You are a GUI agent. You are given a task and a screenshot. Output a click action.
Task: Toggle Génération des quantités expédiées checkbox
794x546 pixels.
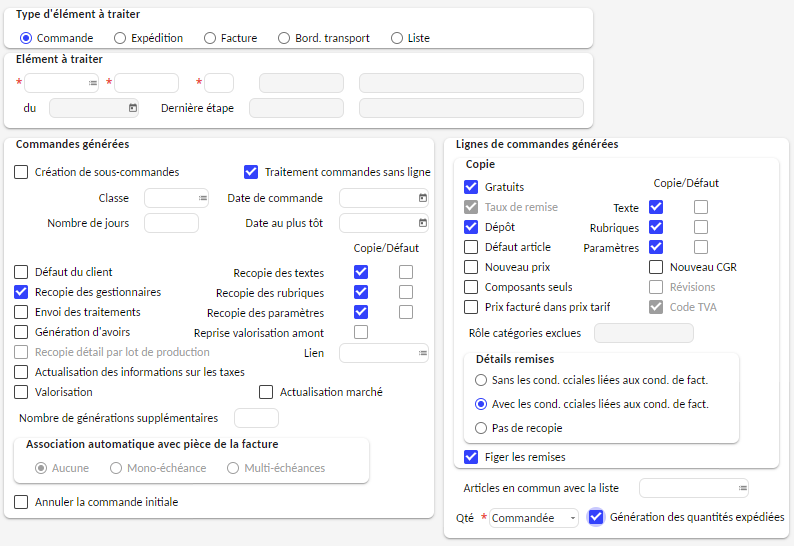pos(596,517)
